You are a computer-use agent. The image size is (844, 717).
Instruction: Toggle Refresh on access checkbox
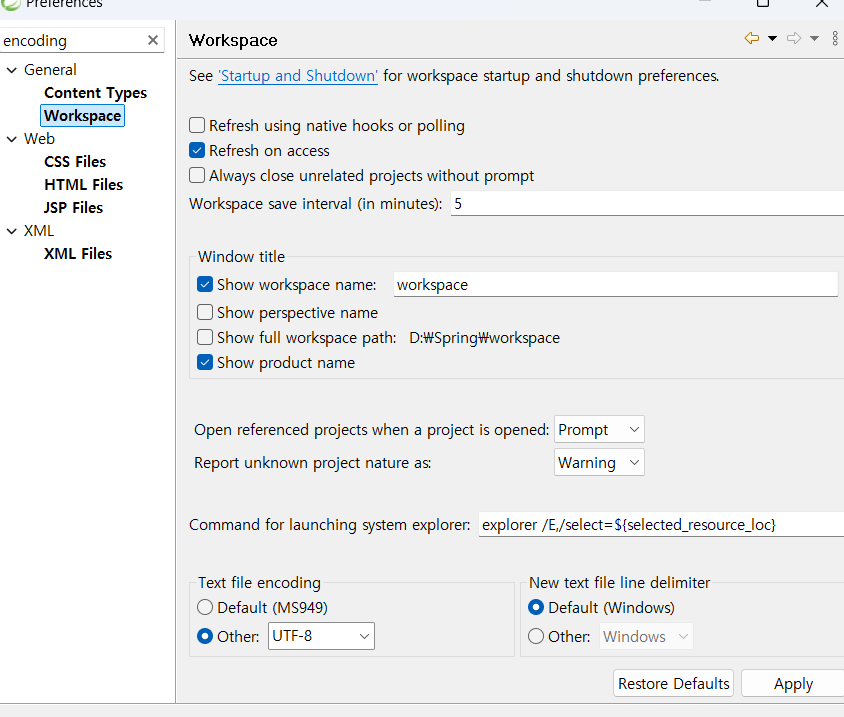click(197, 150)
